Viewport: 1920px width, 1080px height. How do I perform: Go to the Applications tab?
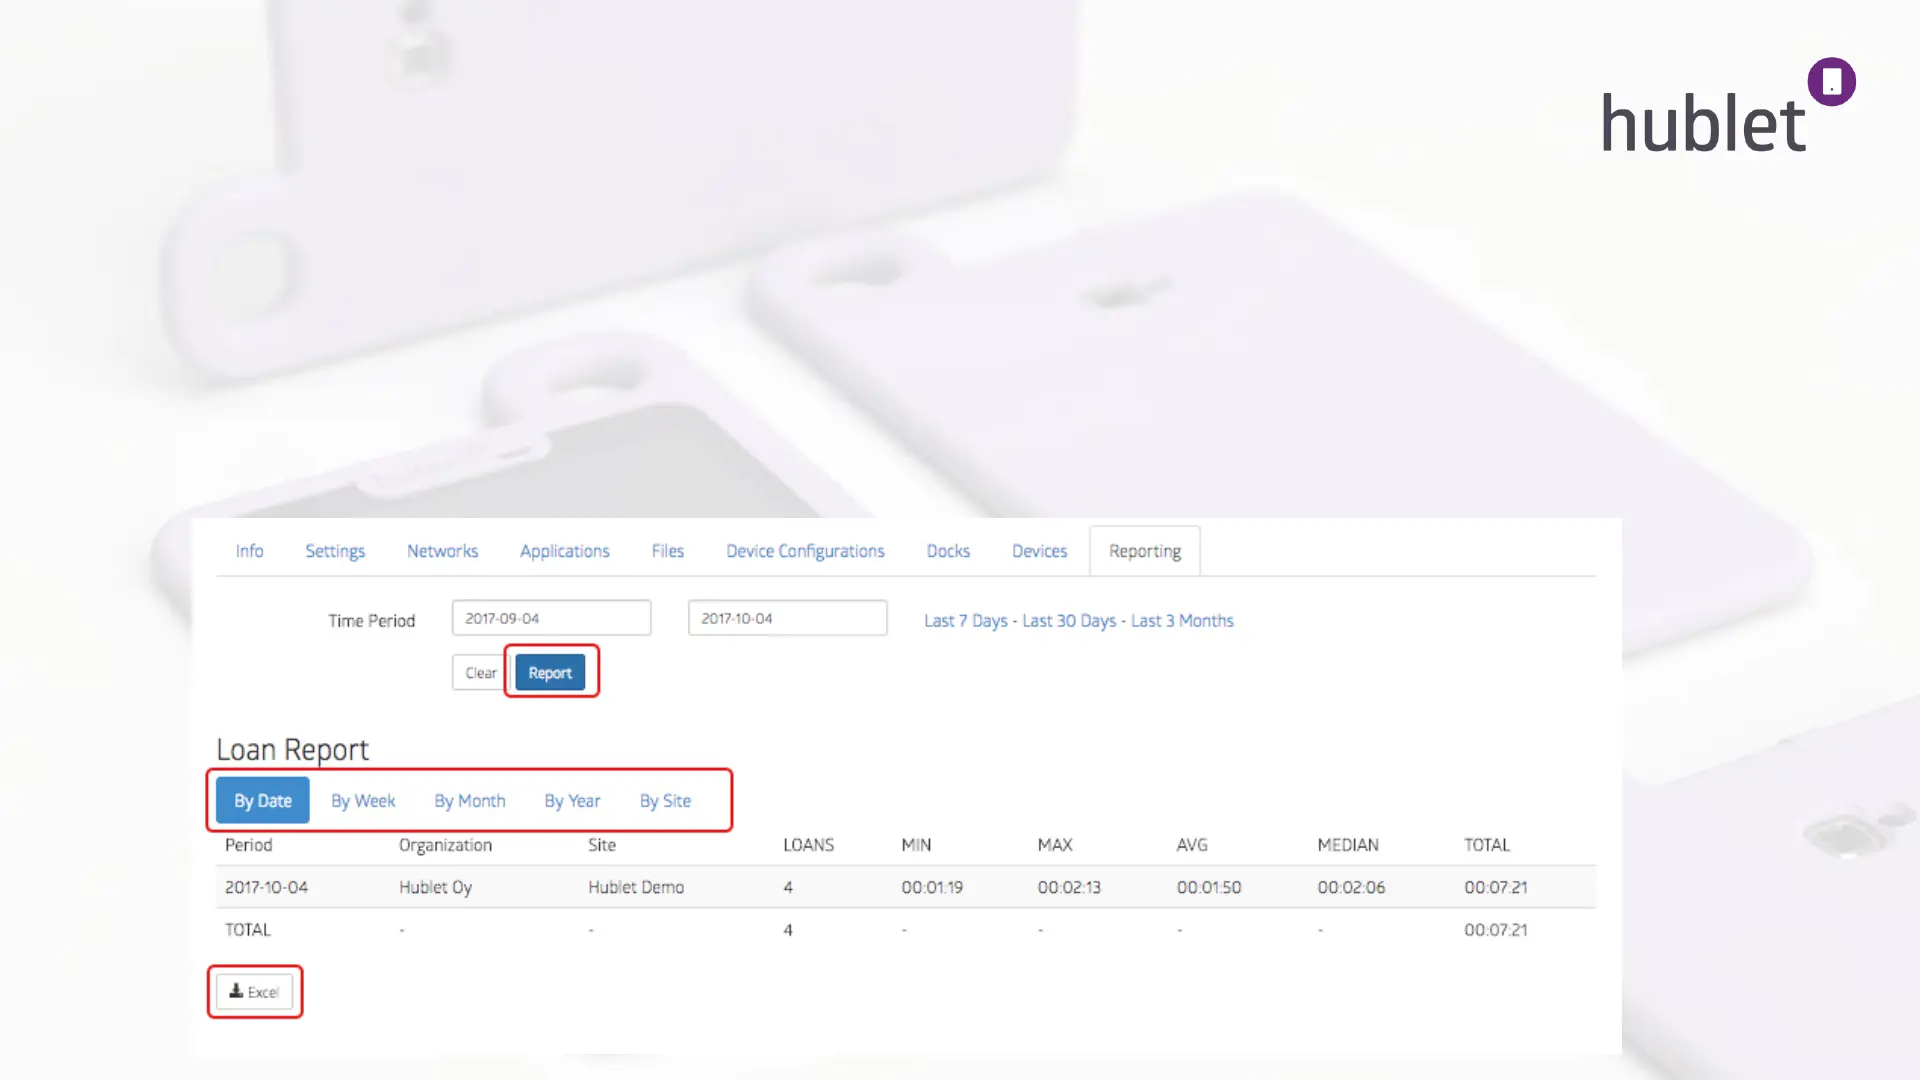pyautogui.click(x=564, y=551)
